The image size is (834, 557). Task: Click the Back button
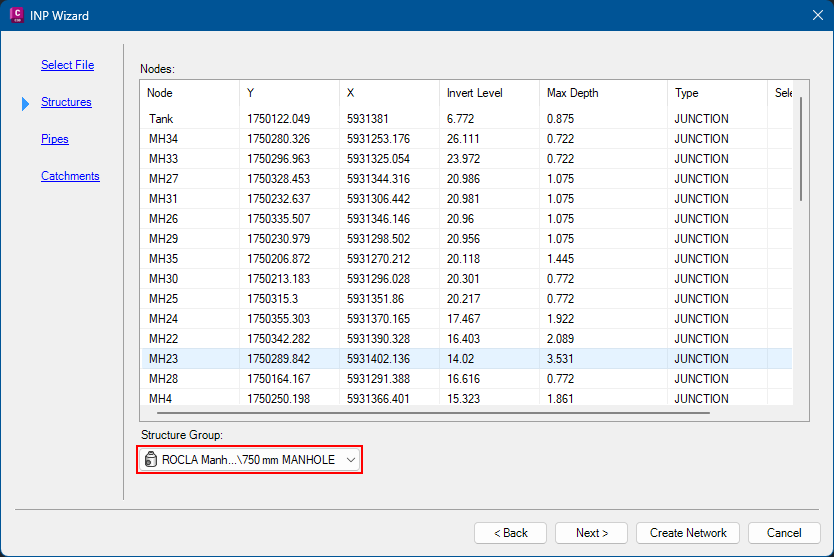coord(510,533)
